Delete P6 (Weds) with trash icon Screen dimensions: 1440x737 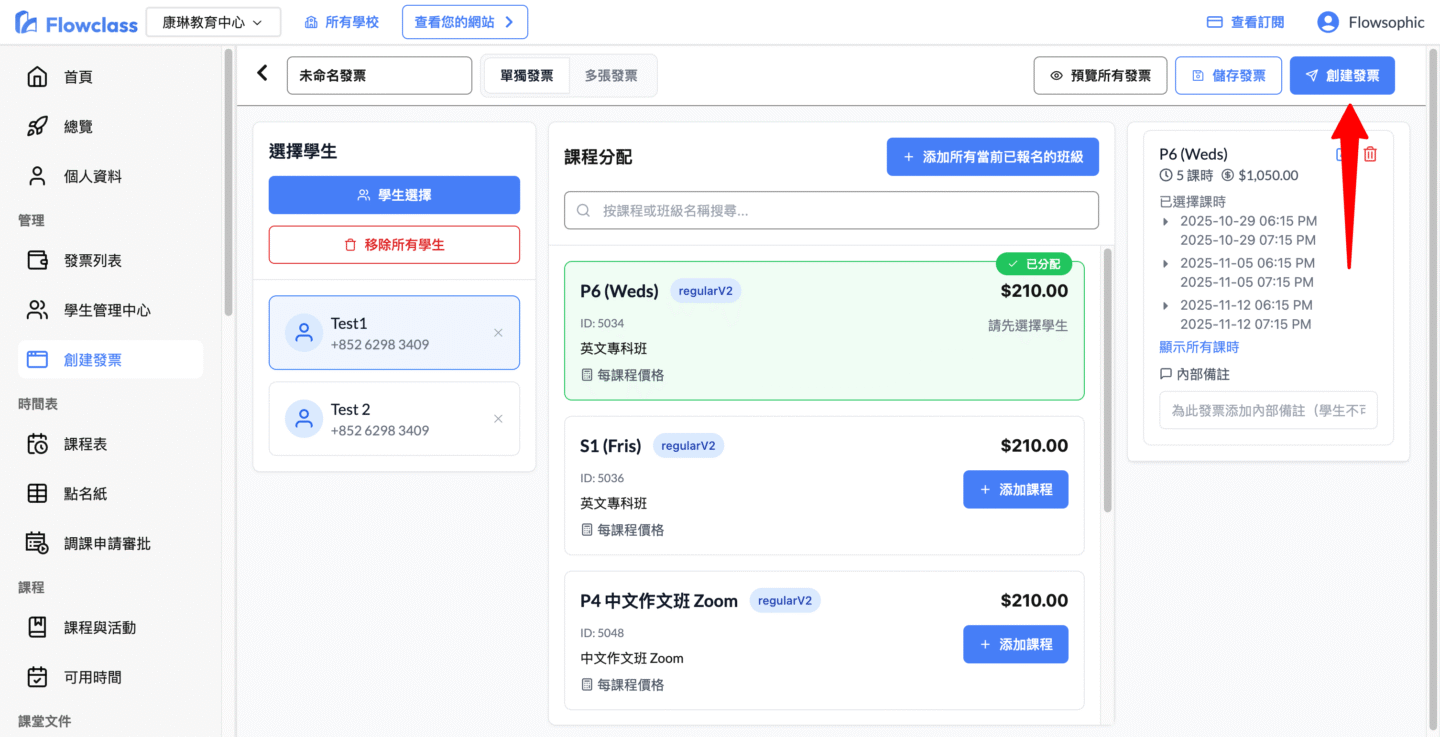tap(1370, 154)
